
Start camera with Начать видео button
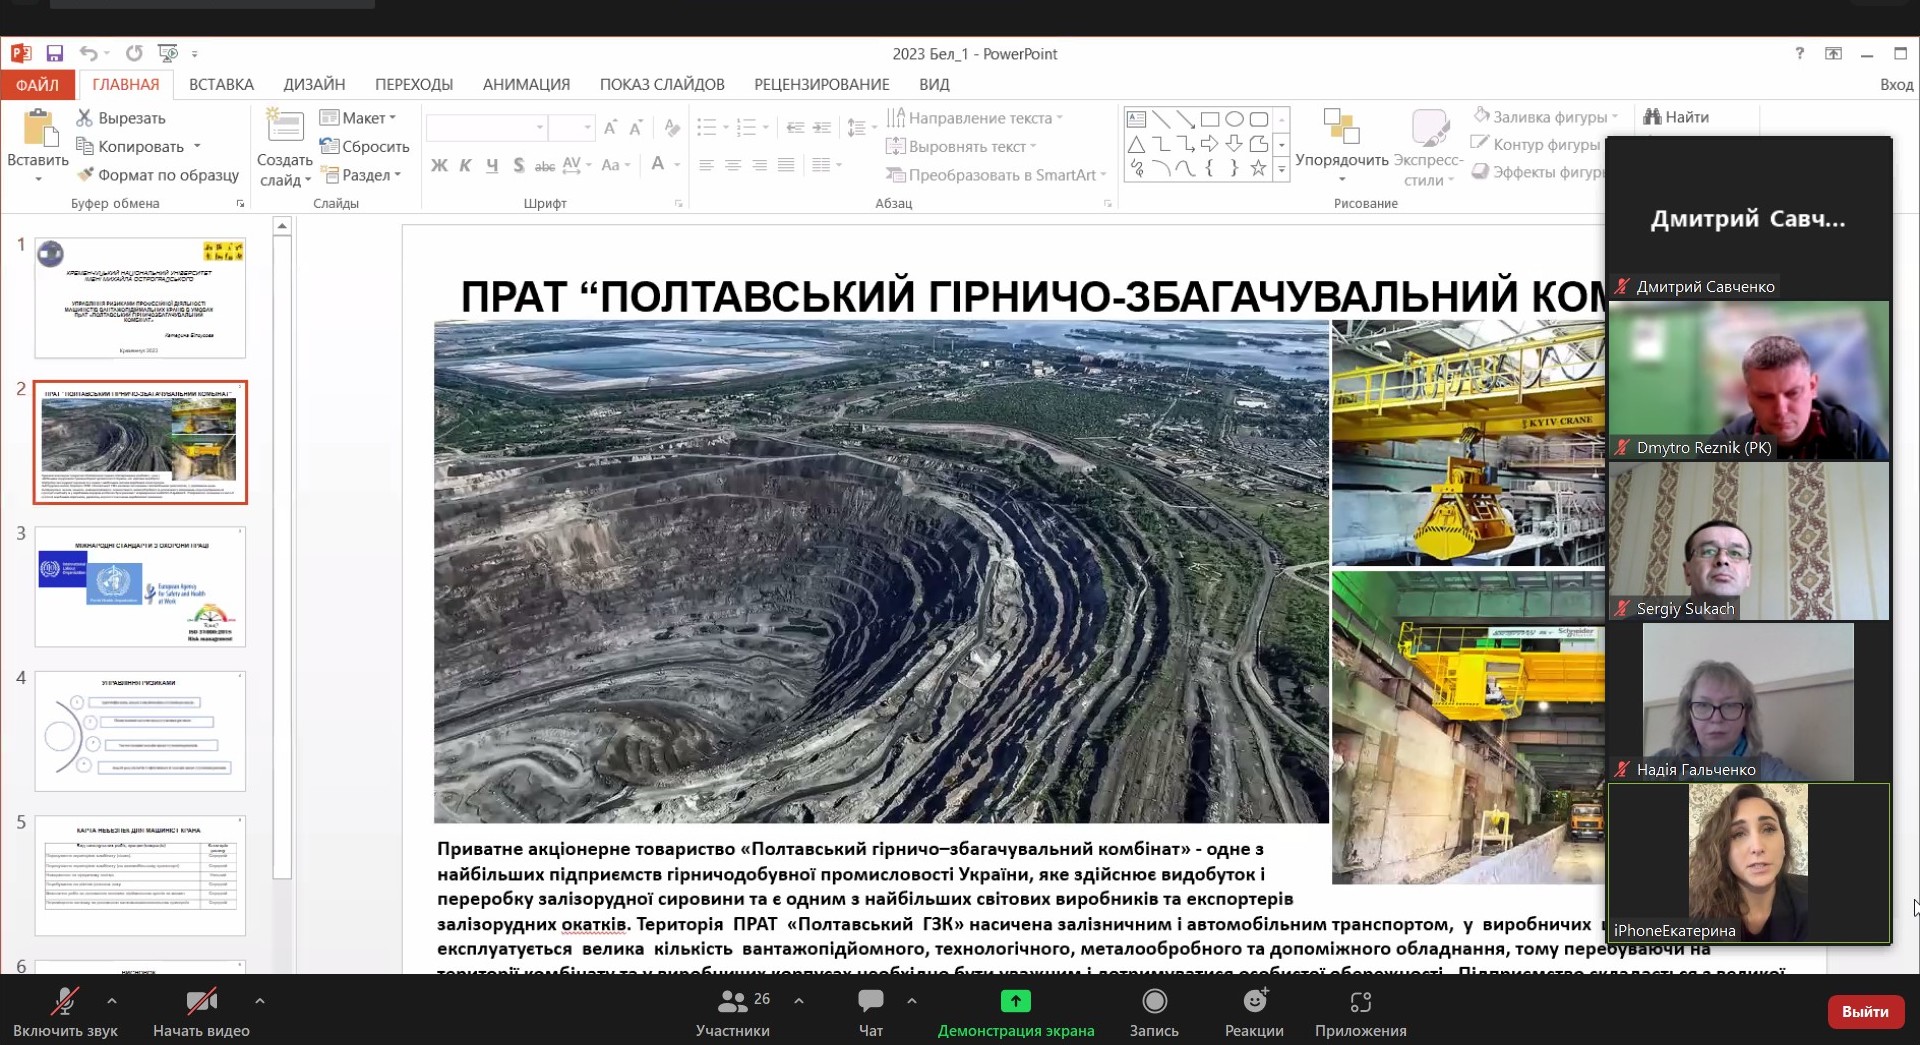tap(201, 1012)
